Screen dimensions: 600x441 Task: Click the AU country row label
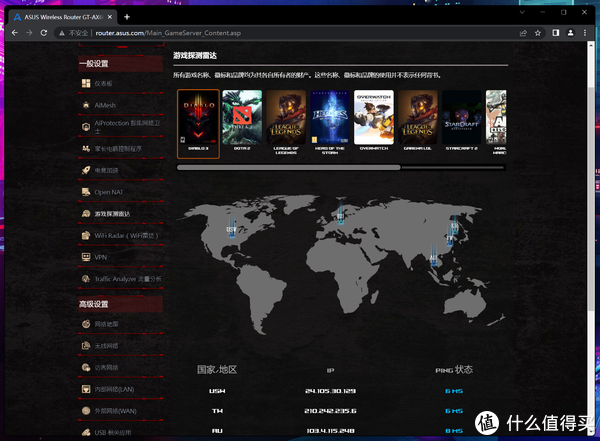(217, 431)
